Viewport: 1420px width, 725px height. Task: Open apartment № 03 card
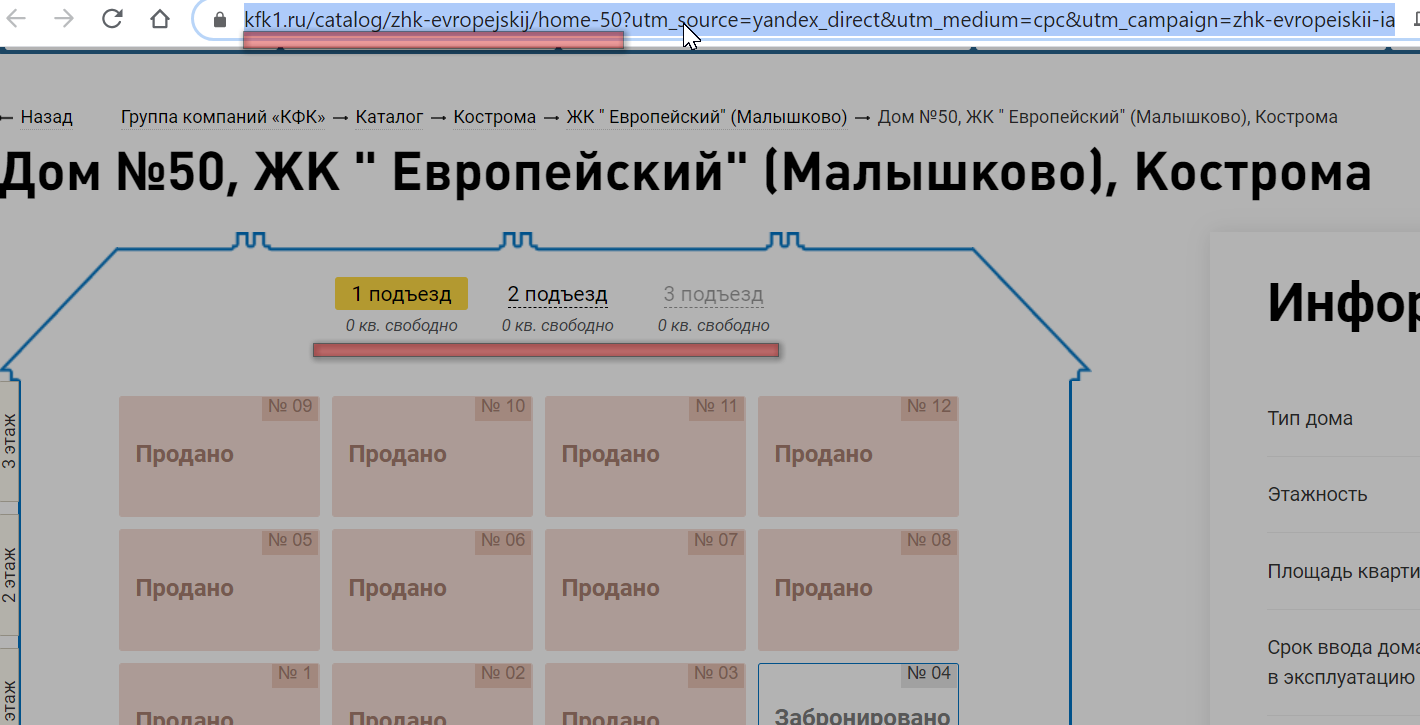(645, 694)
